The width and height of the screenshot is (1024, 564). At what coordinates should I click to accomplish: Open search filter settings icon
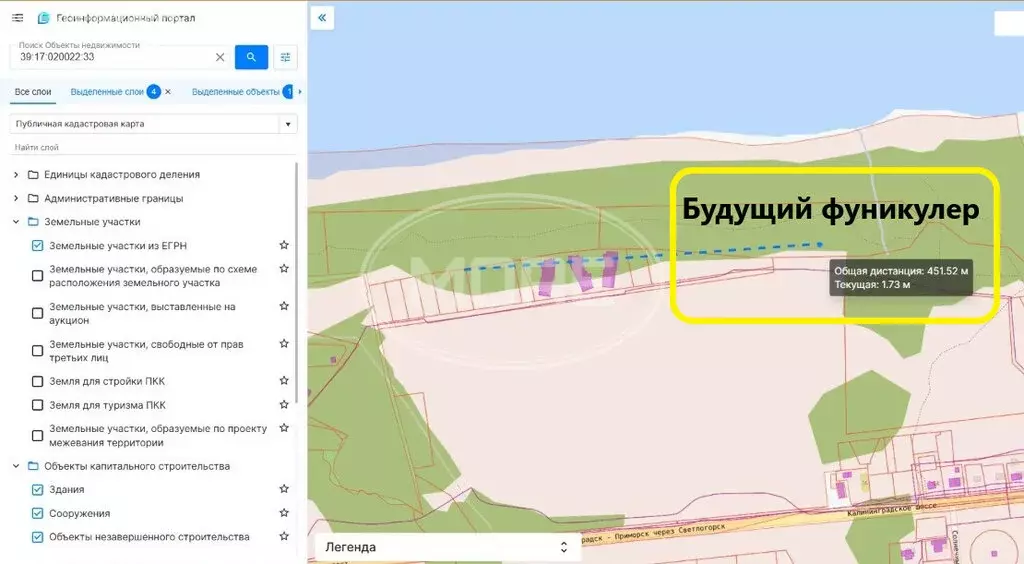click(285, 57)
